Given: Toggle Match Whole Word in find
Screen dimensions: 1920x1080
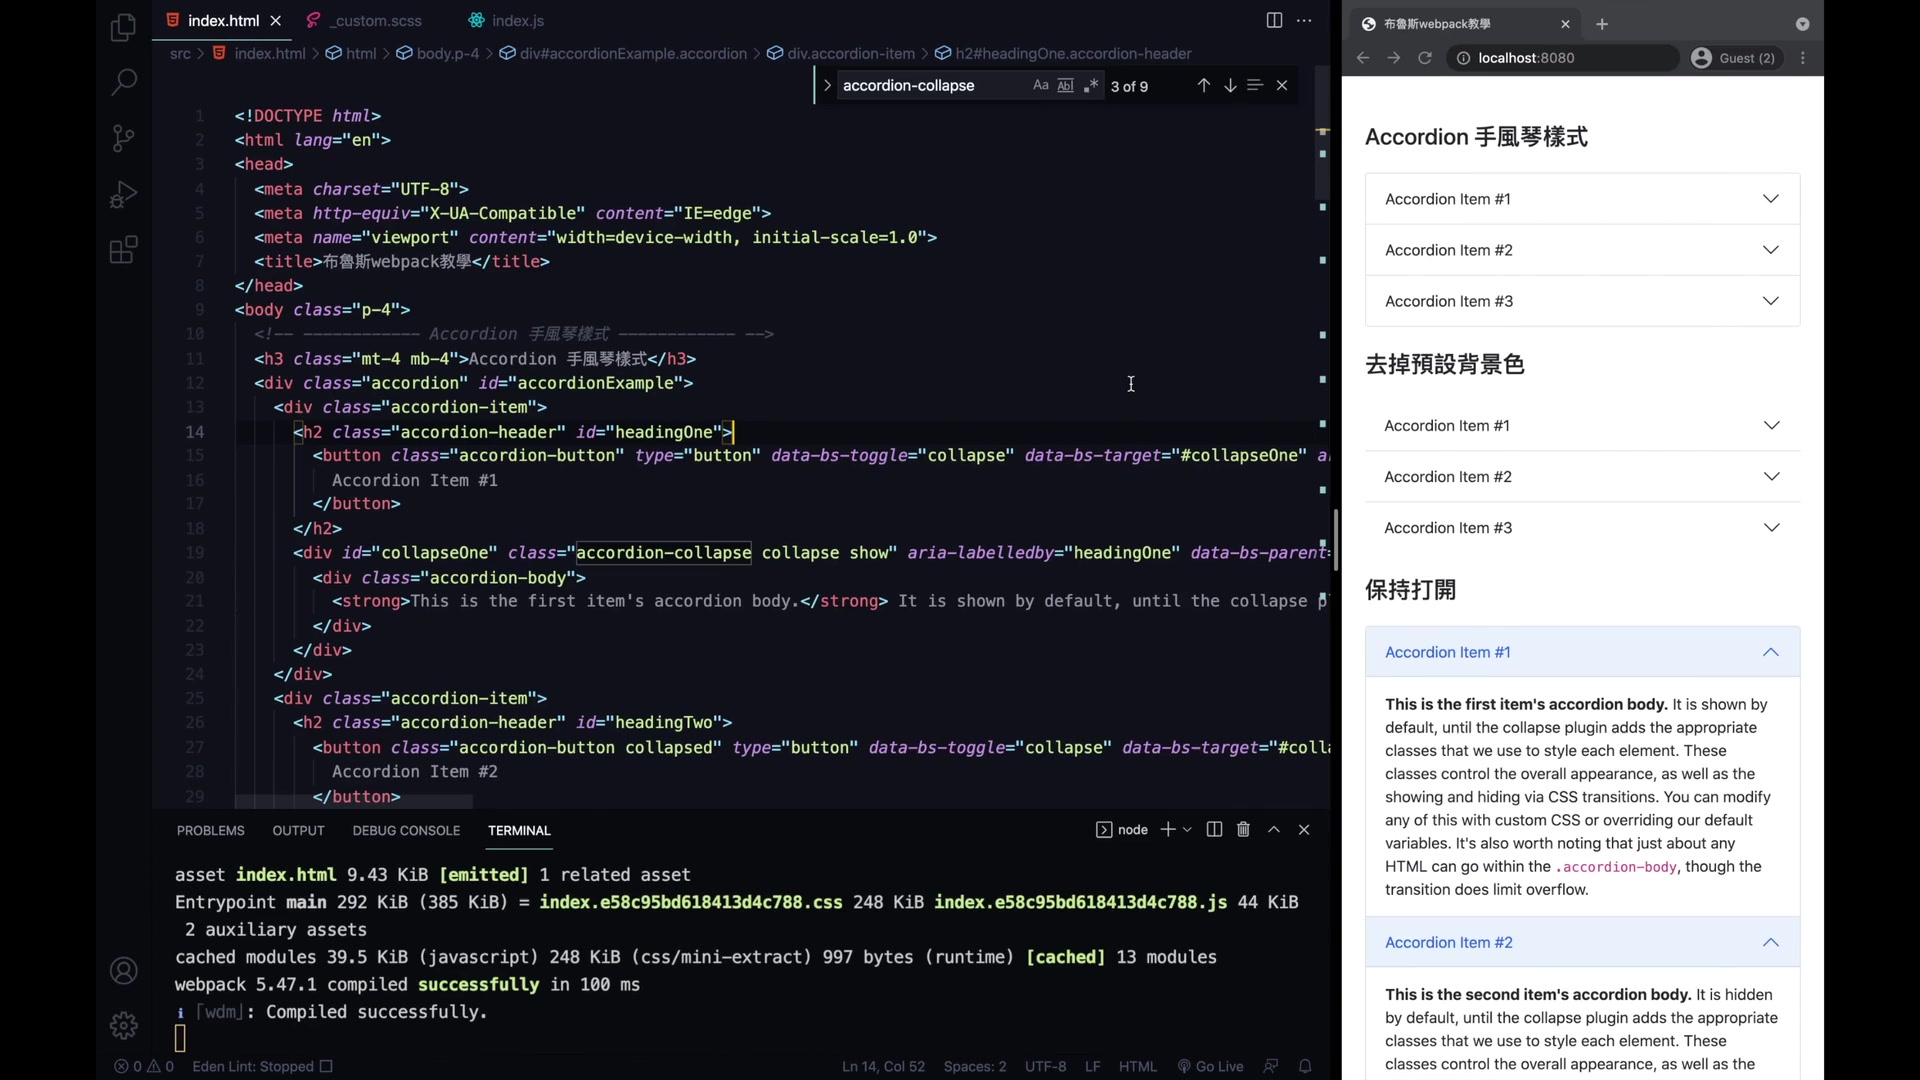Looking at the screenshot, I should point(1066,86).
